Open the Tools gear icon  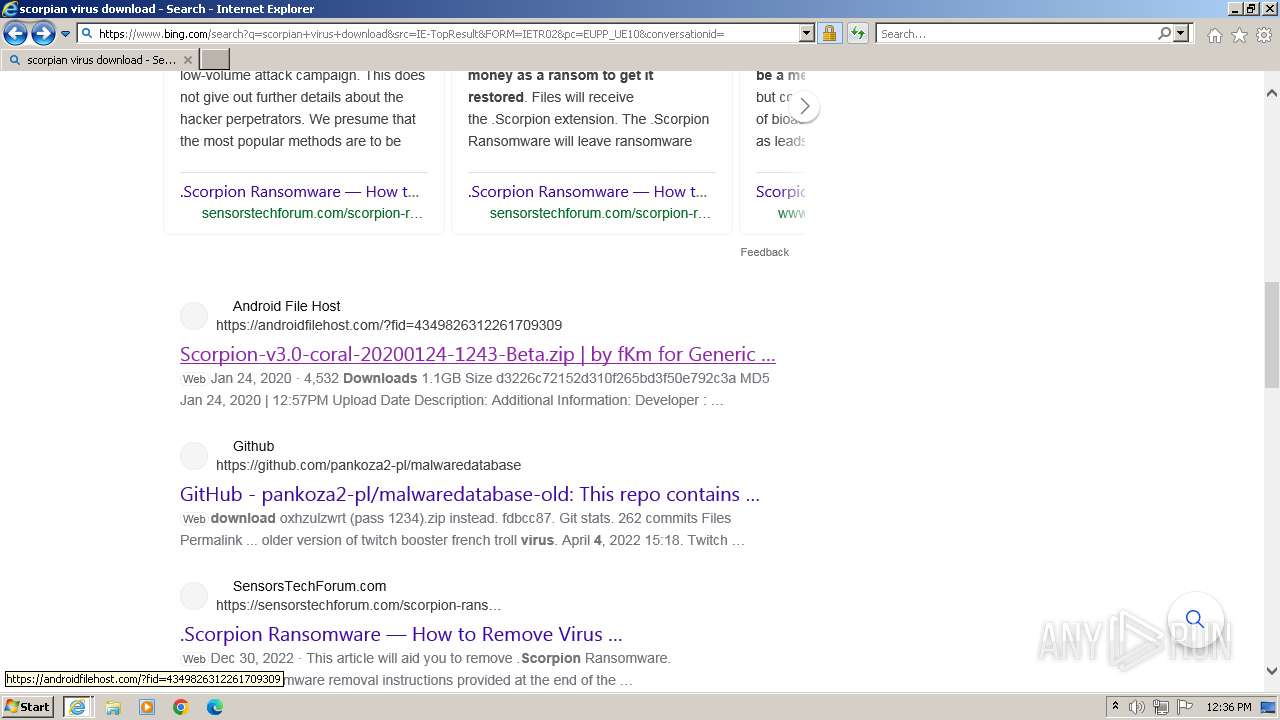point(1264,35)
